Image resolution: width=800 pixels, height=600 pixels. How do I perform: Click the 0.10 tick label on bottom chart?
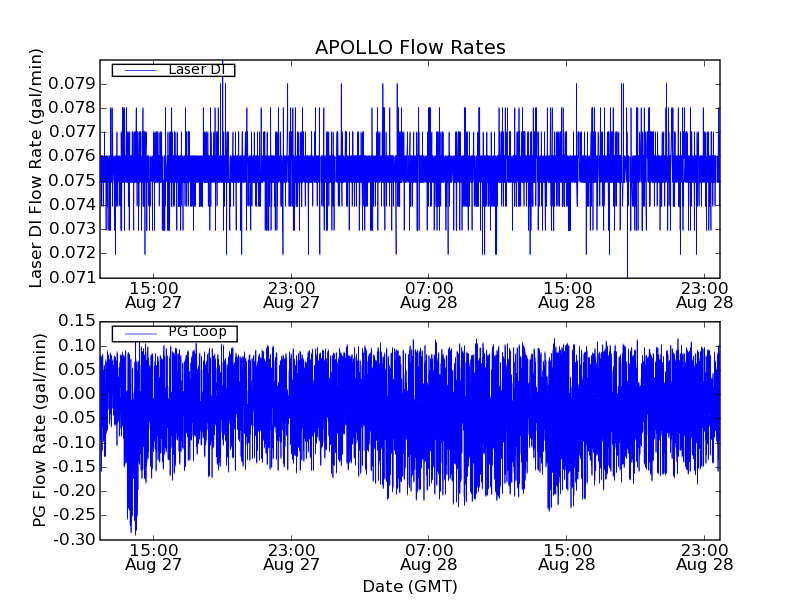[x=77, y=345]
